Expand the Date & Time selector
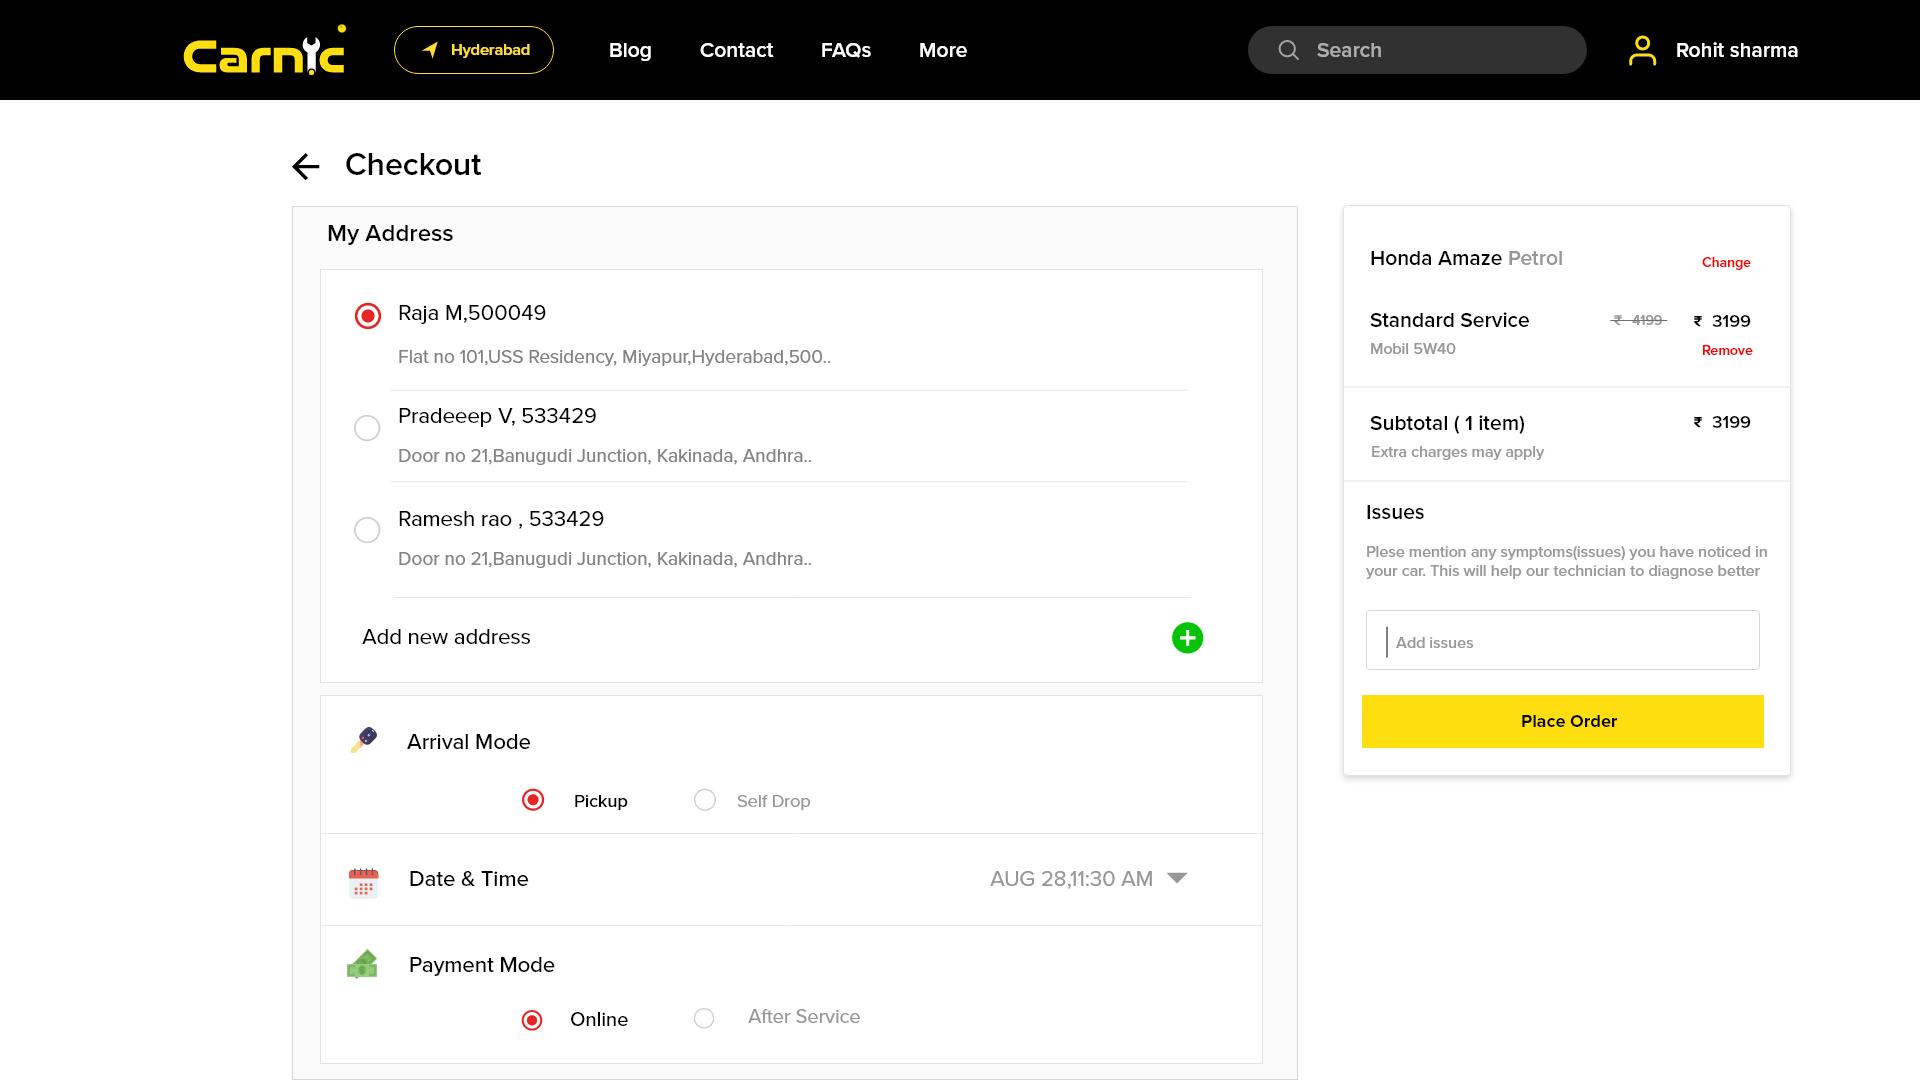Screen dimensions: 1920x1080 pyautogui.click(x=1177, y=878)
